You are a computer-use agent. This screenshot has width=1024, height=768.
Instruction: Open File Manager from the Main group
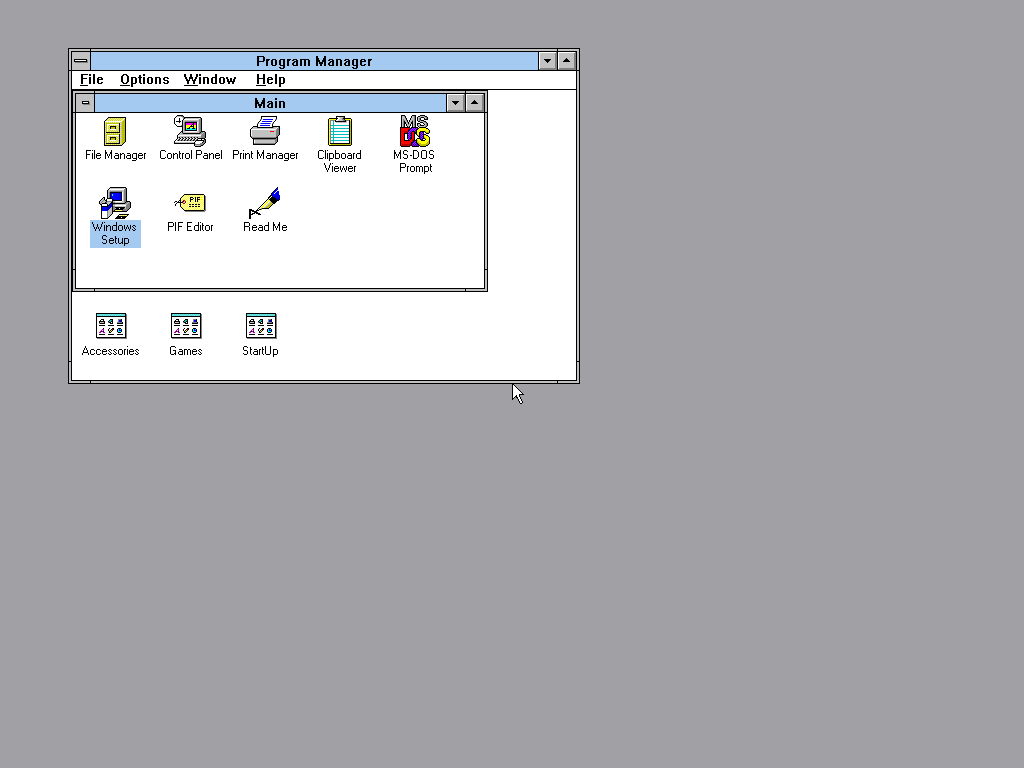[x=114, y=131]
